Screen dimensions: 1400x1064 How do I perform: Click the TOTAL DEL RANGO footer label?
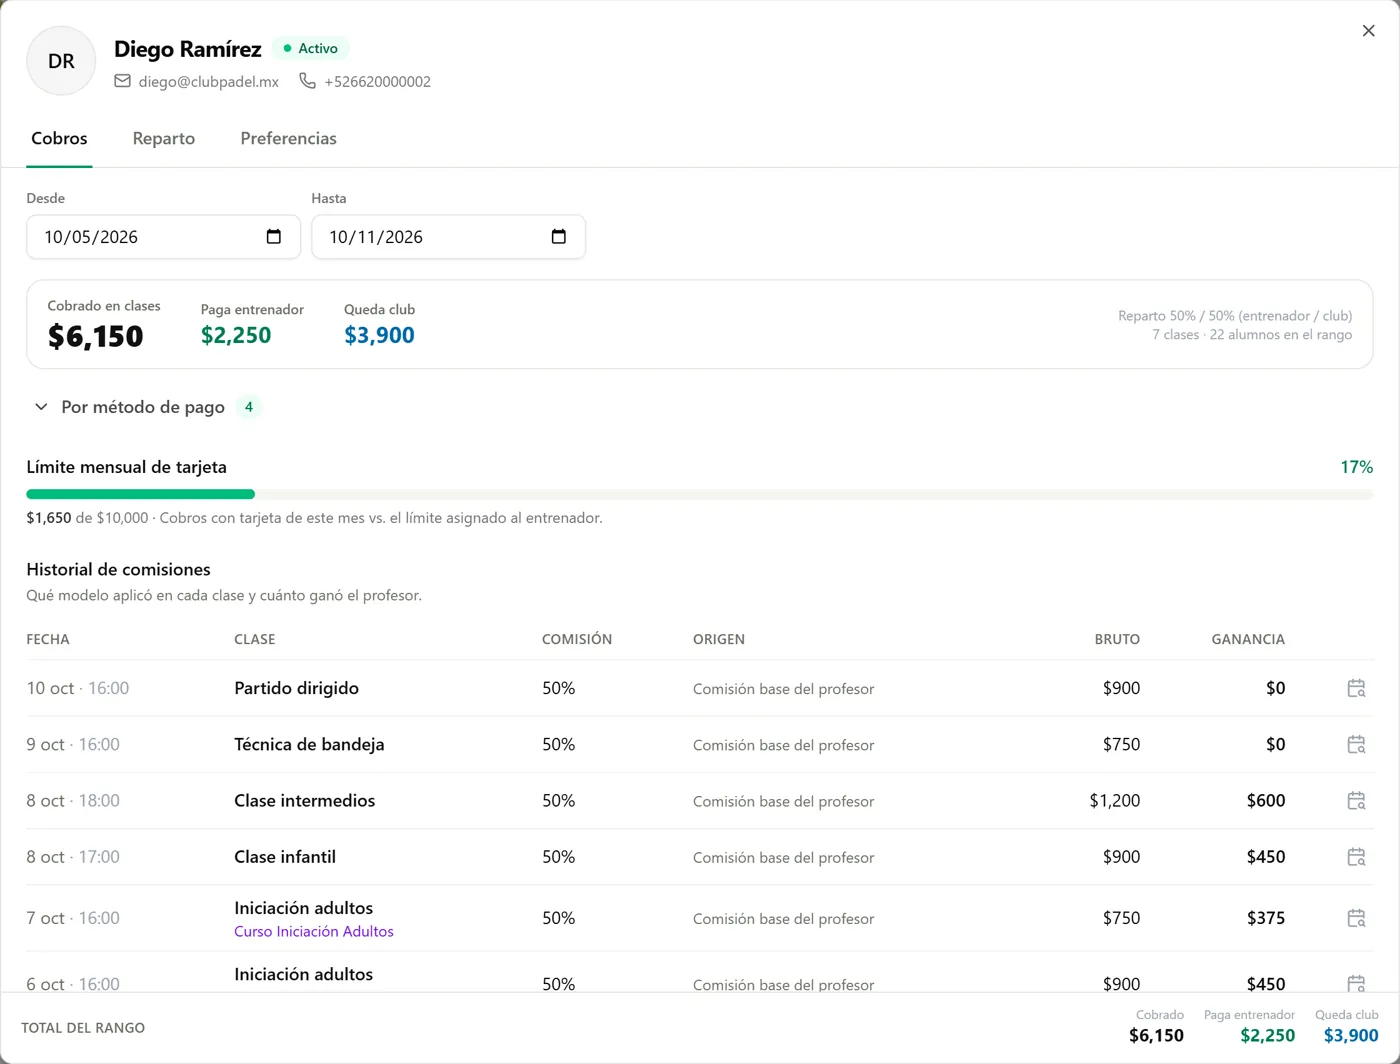[83, 1028]
